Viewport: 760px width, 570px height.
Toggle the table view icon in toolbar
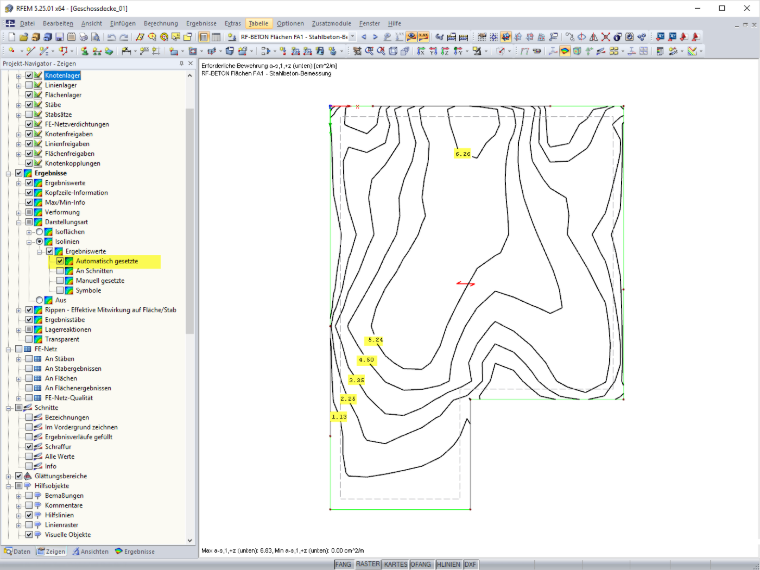coord(216,37)
